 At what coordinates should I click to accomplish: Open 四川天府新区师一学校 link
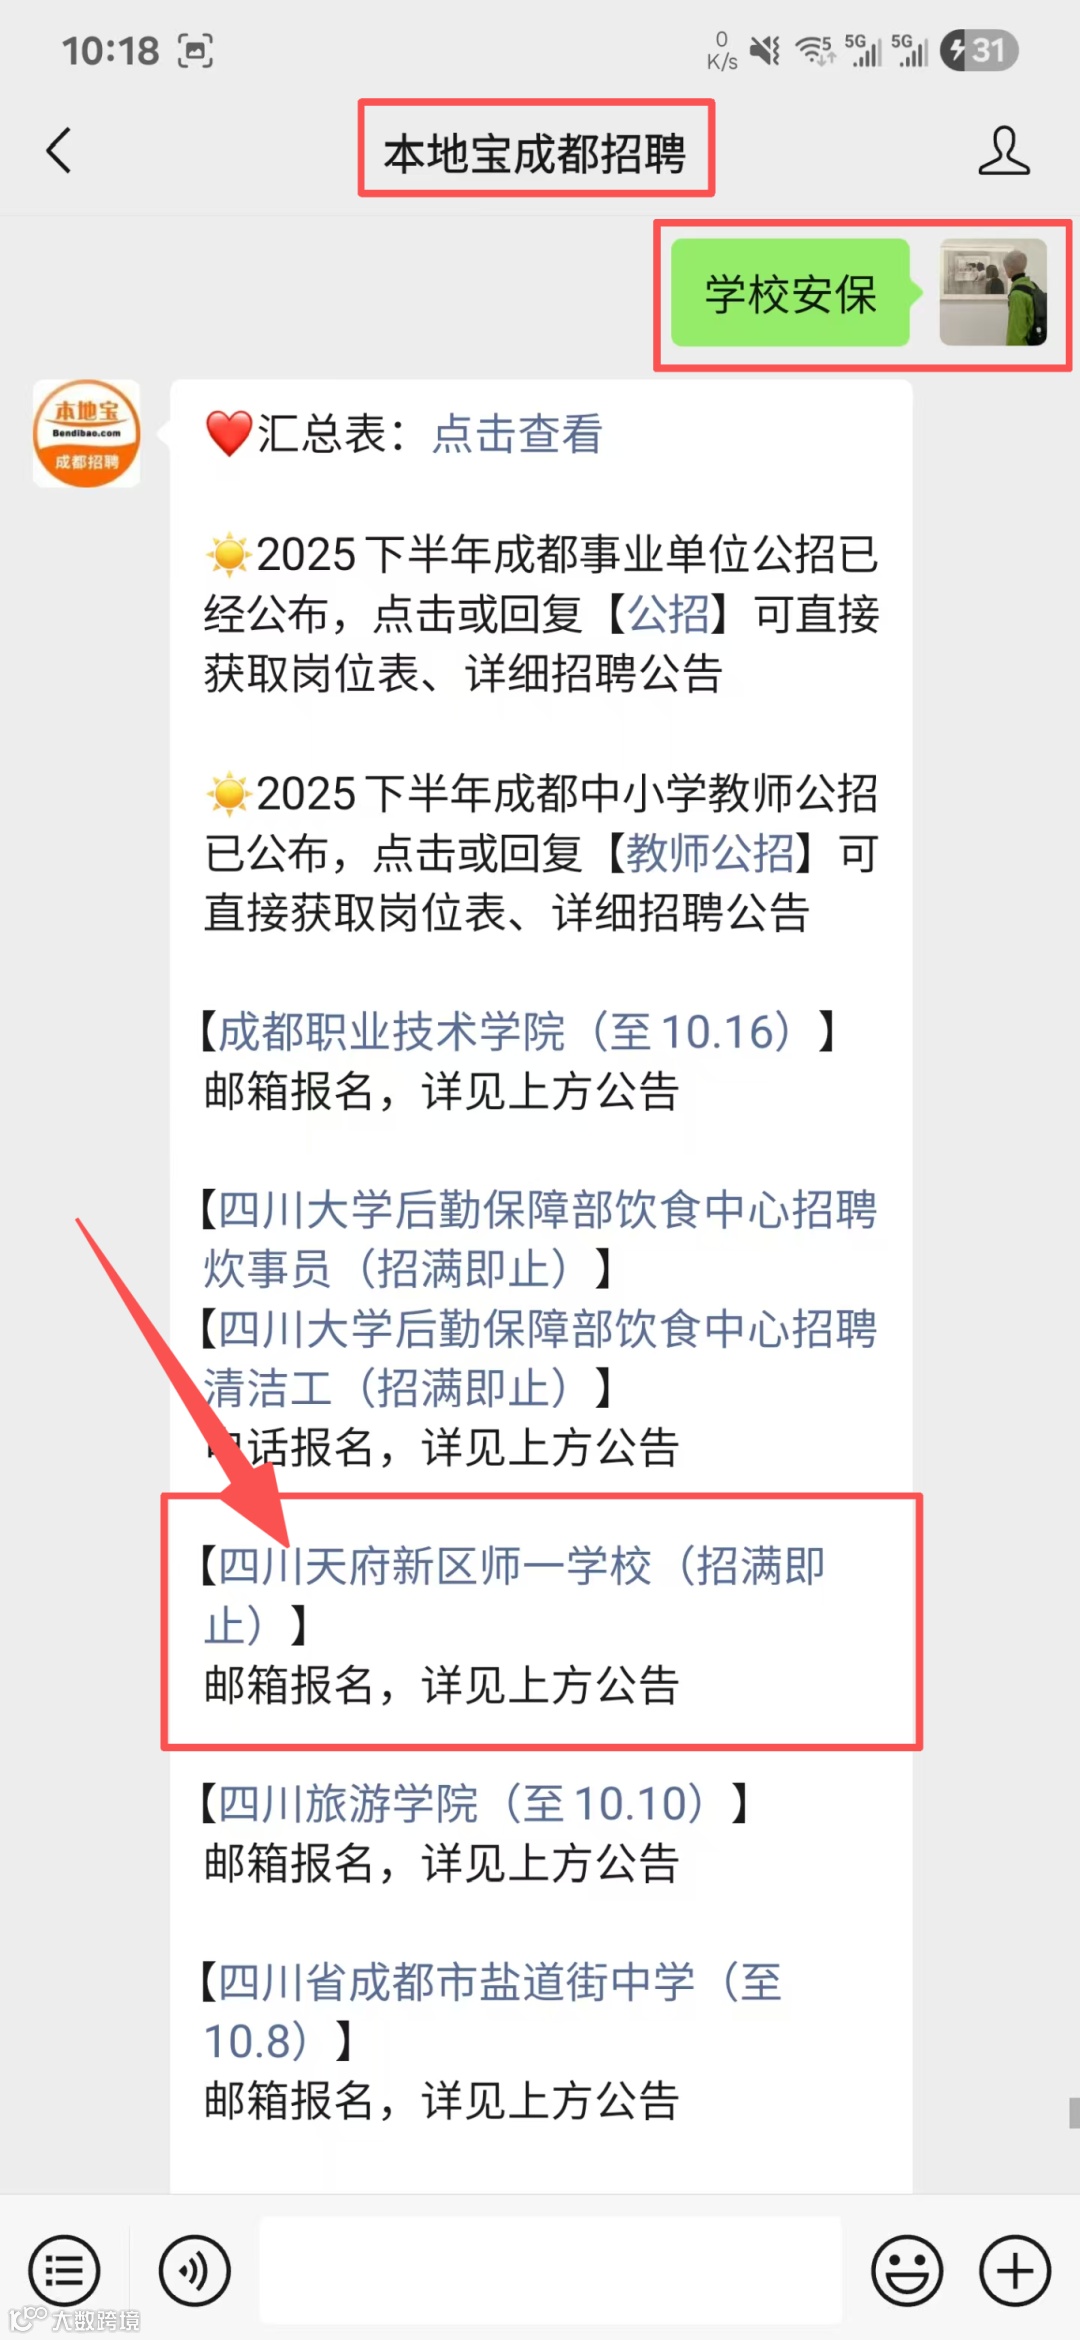pyautogui.click(x=514, y=1595)
